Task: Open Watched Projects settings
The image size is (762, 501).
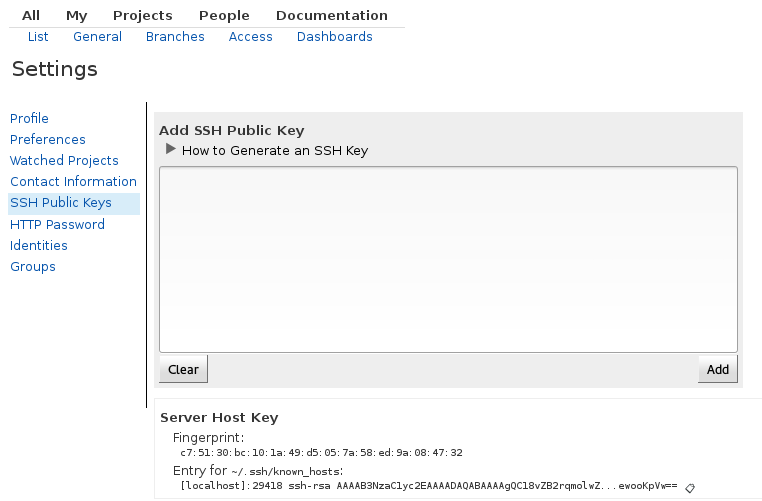Action: tap(64, 160)
